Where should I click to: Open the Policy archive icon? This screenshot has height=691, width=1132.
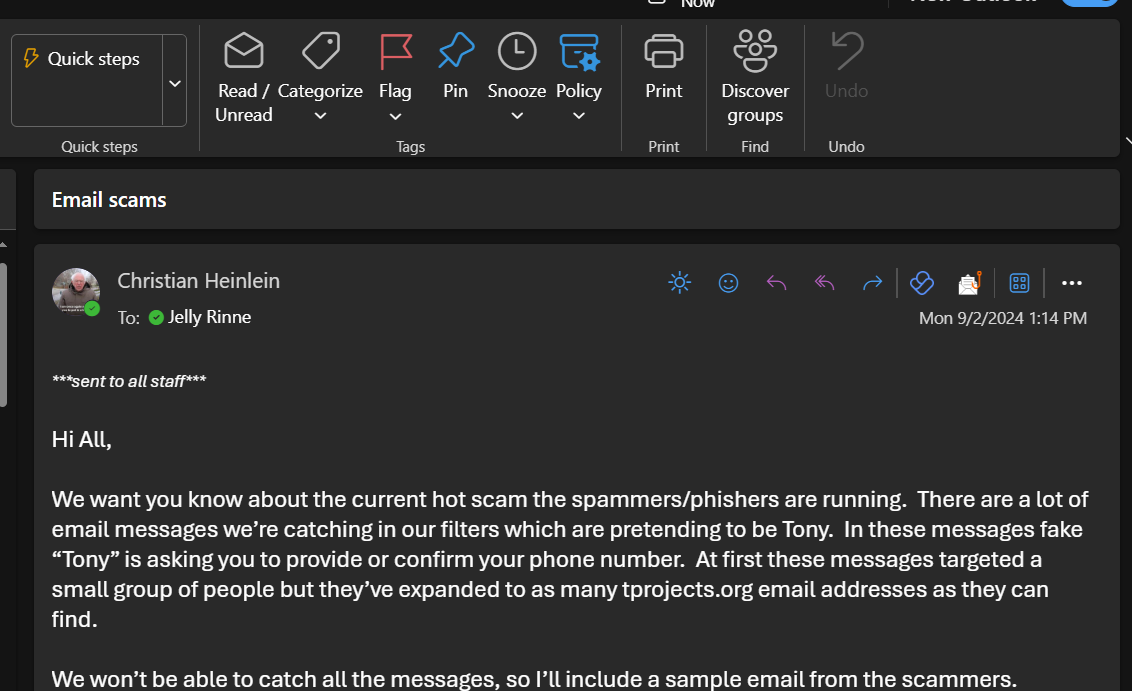[x=579, y=52]
